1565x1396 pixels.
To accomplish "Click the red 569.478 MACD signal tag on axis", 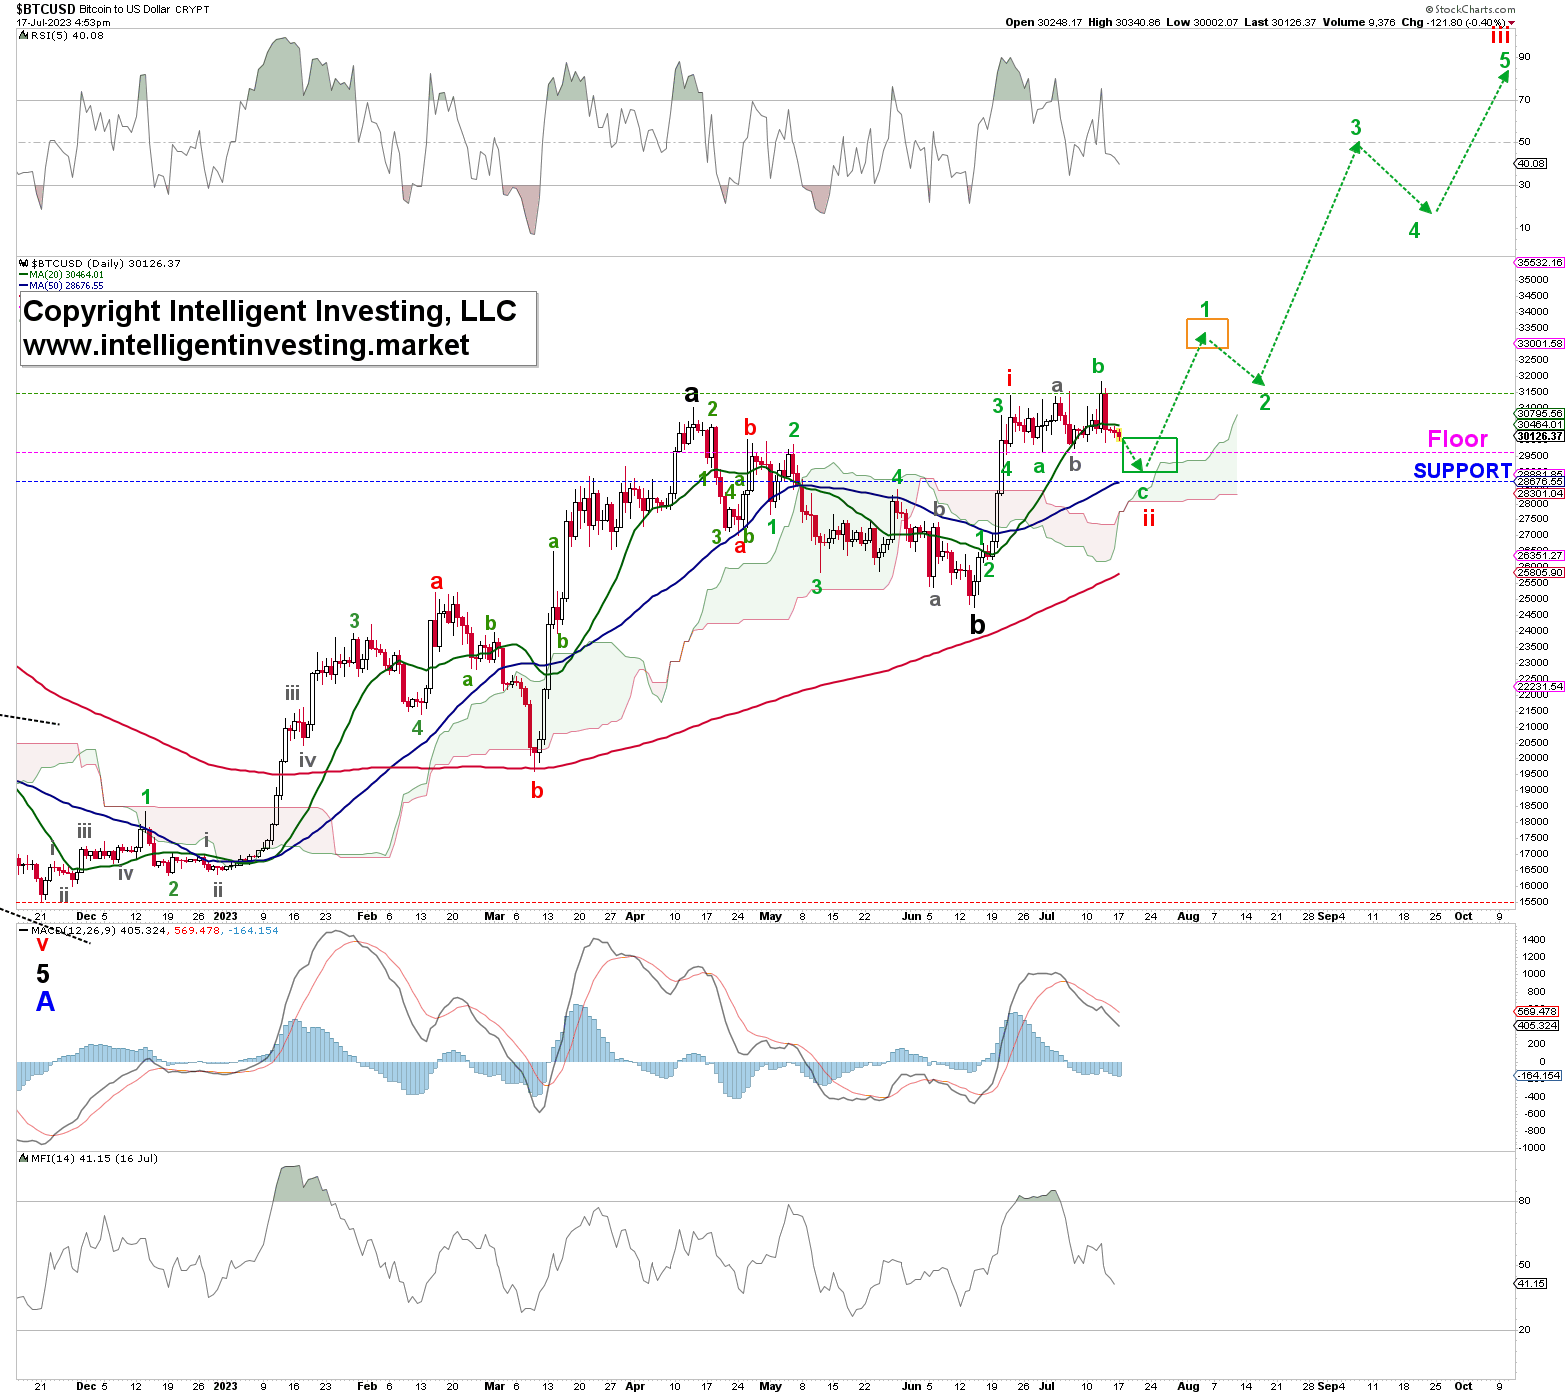I will coord(1537,1012).
